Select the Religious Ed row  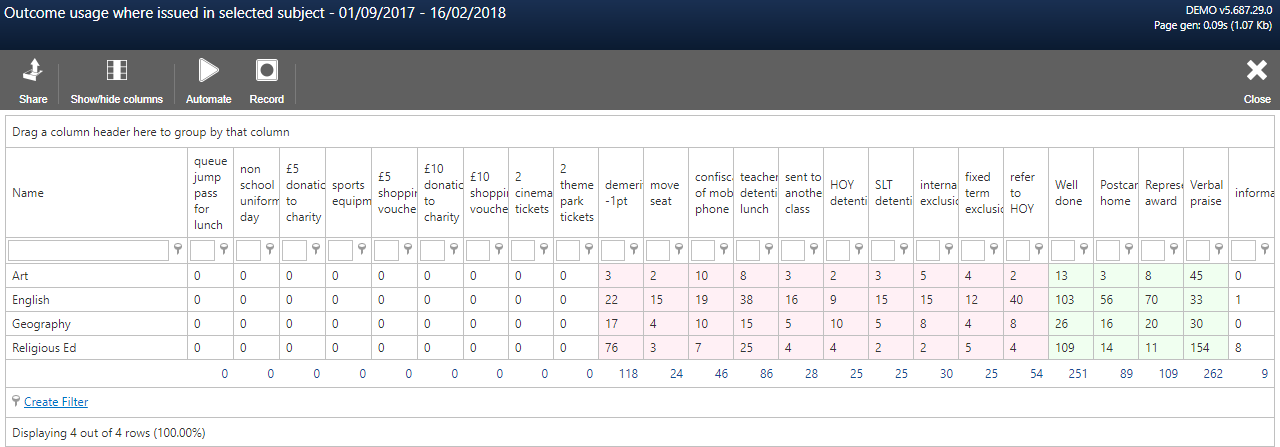640,348
